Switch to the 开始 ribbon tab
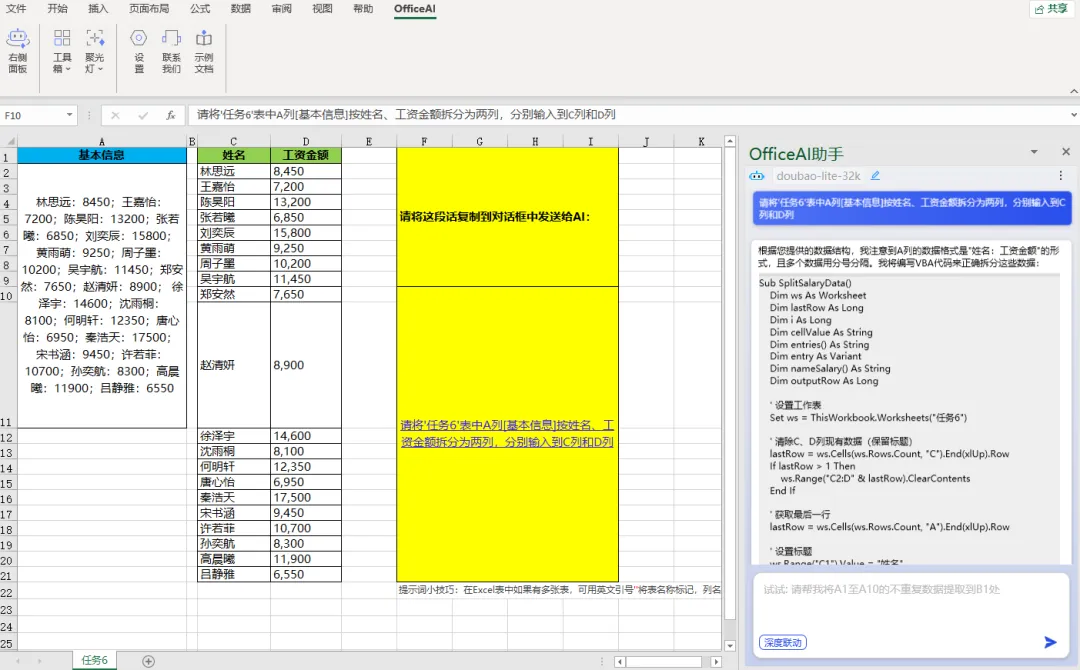This screenshot has width=1080, height=670. pos(57,8)
